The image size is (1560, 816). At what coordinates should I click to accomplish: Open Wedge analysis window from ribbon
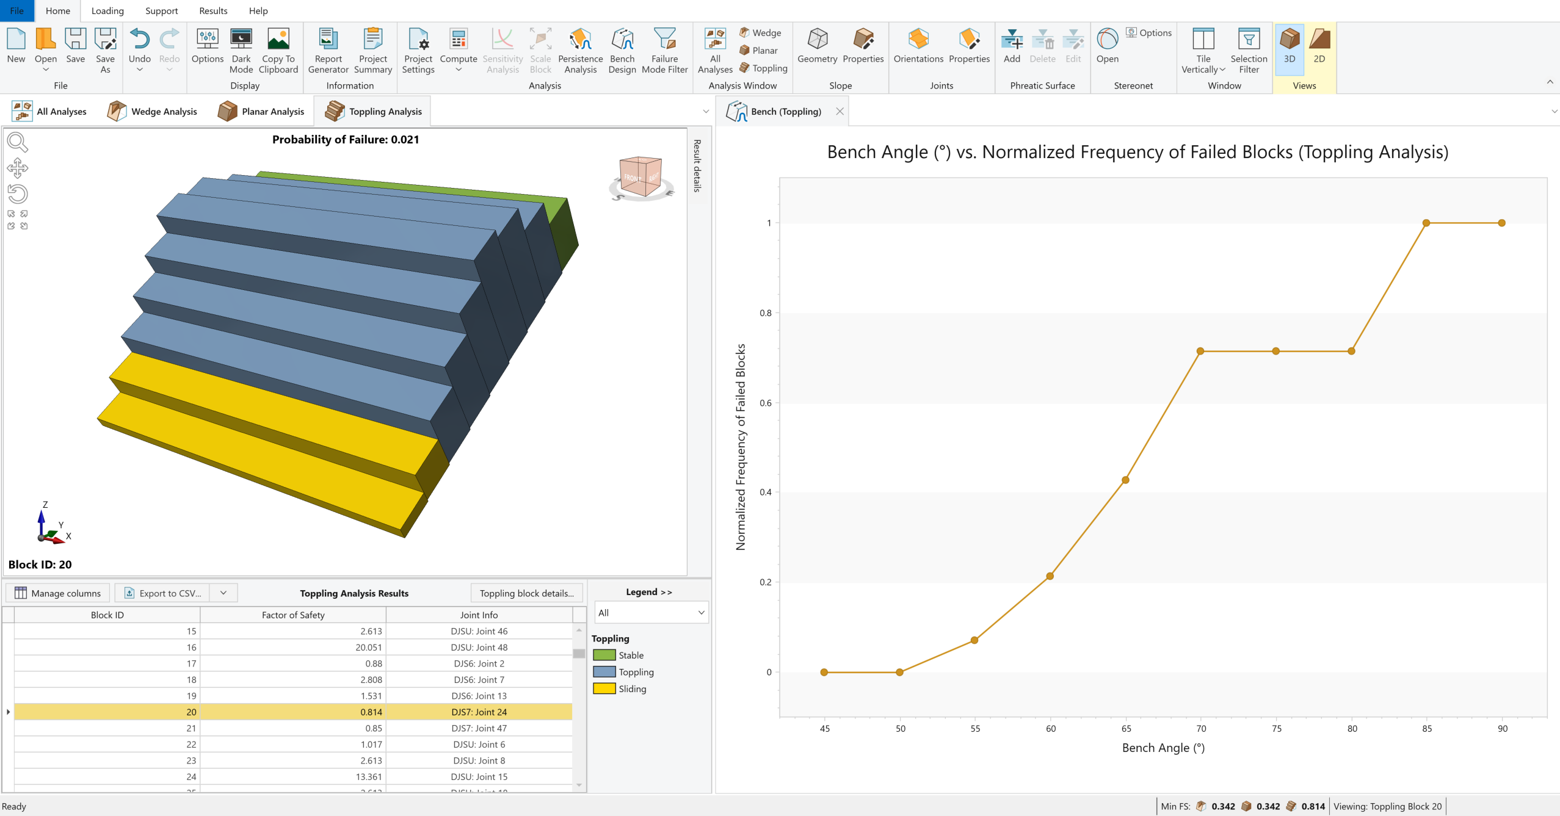click(x=761, y=33)
